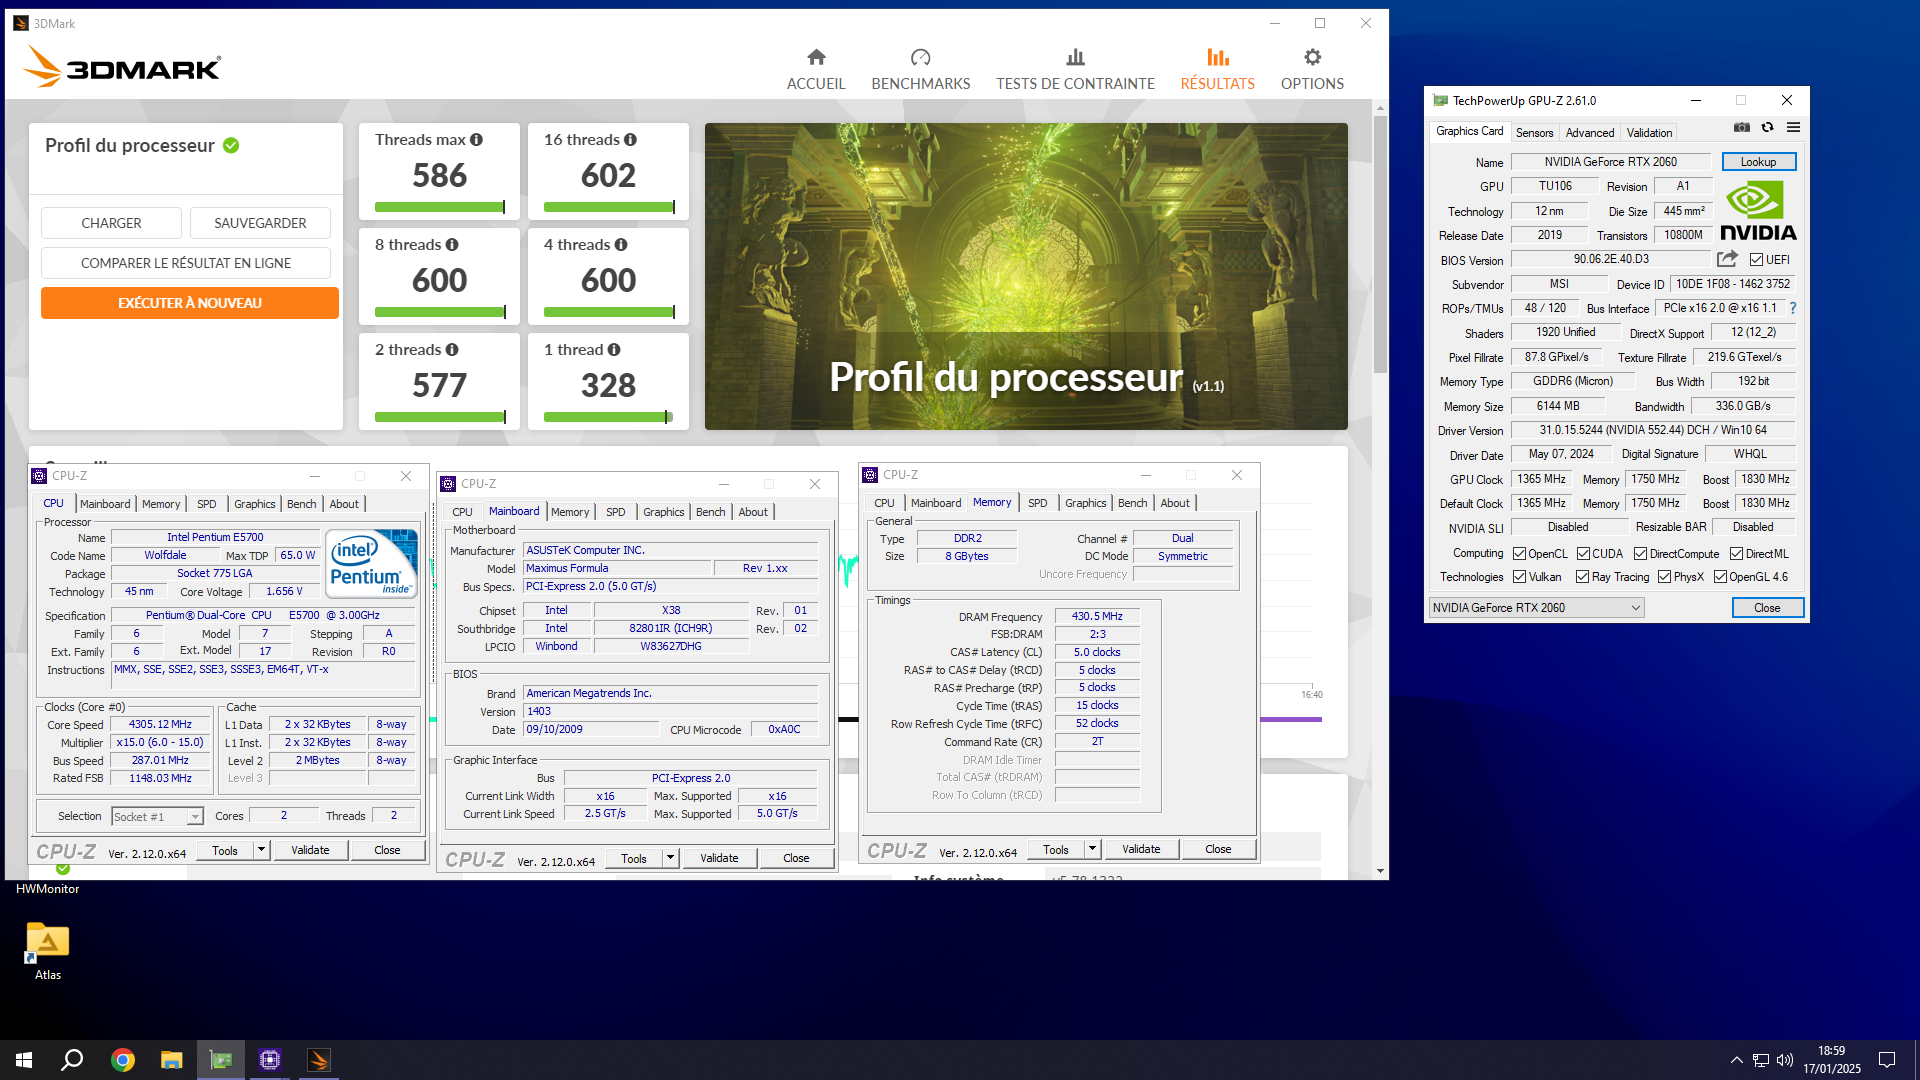Toggle the Vulkan checkbox

point(1519,577)
